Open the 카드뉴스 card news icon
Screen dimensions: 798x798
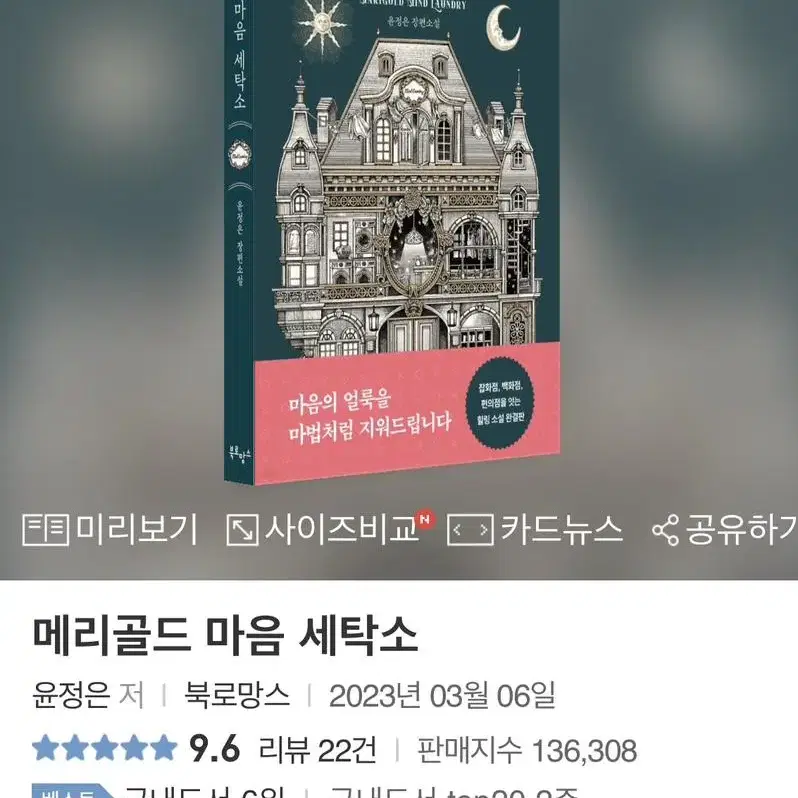click(x=470, y=530)
